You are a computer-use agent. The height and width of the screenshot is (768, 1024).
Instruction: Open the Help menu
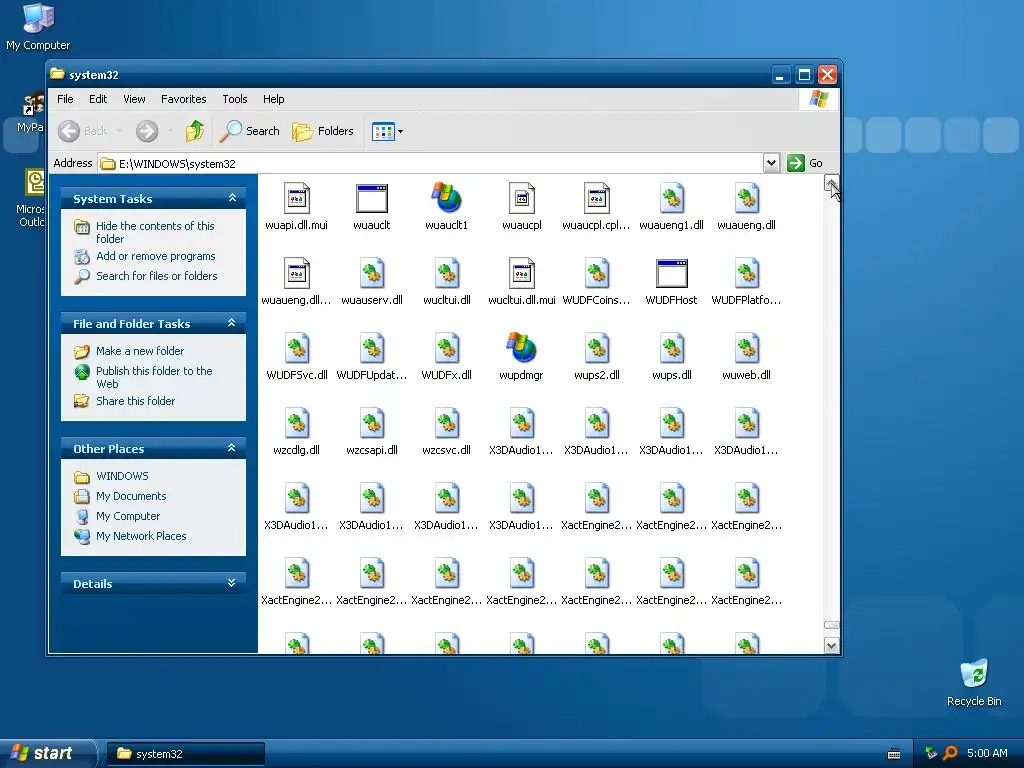click(x=274, y=99)
